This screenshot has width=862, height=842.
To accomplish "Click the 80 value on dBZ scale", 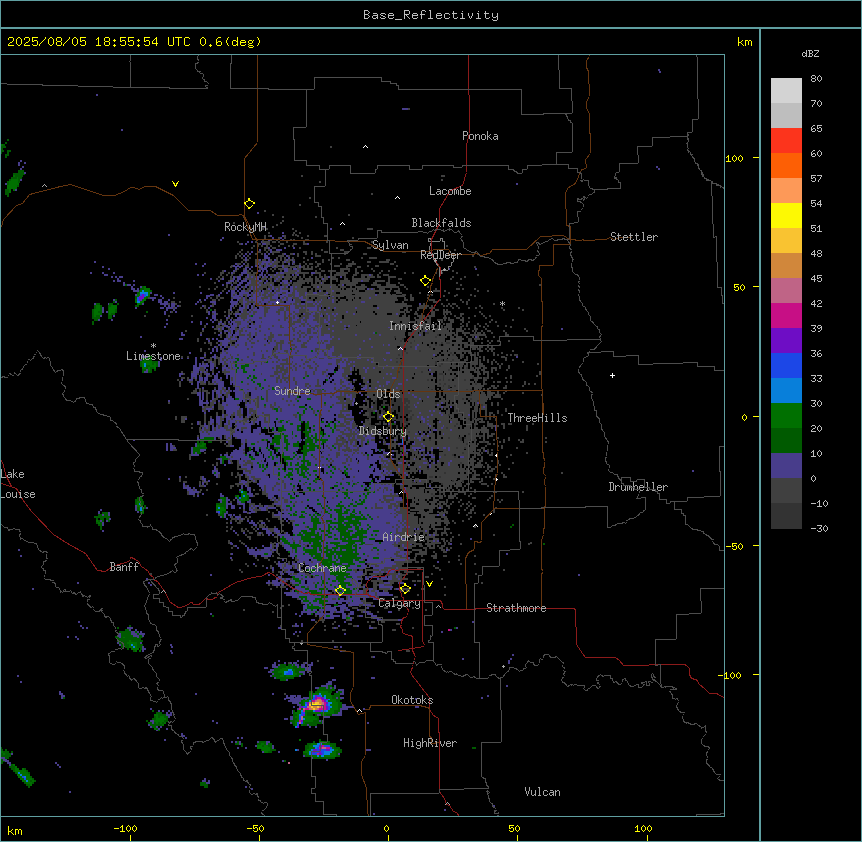I will (x=816, y=79).
